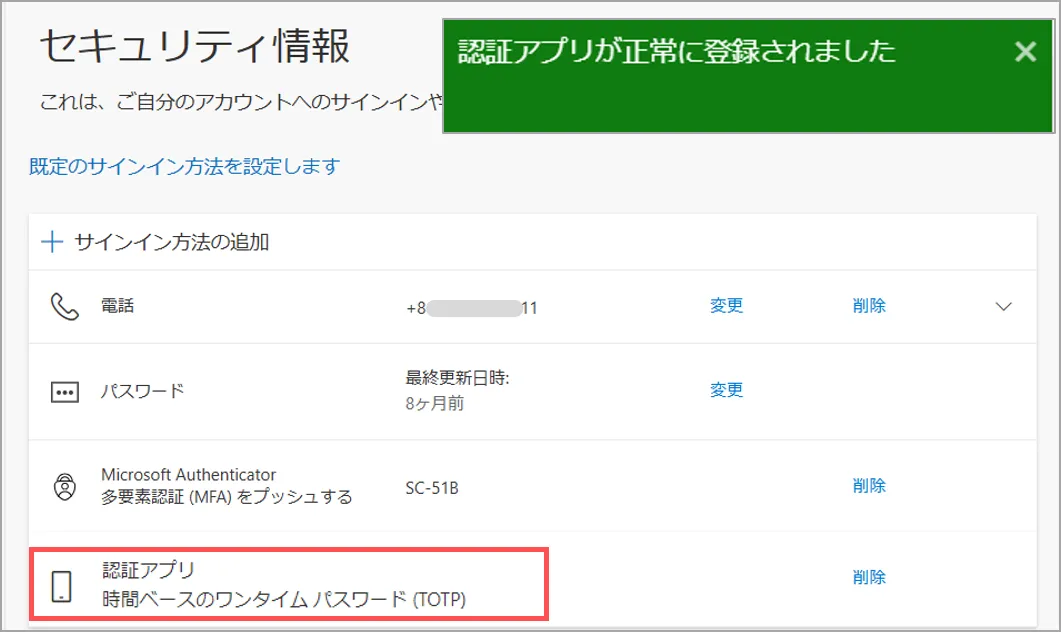Click 変更 for the パスワード entry
The image size is (1061, 632).
tap(726, 390)
